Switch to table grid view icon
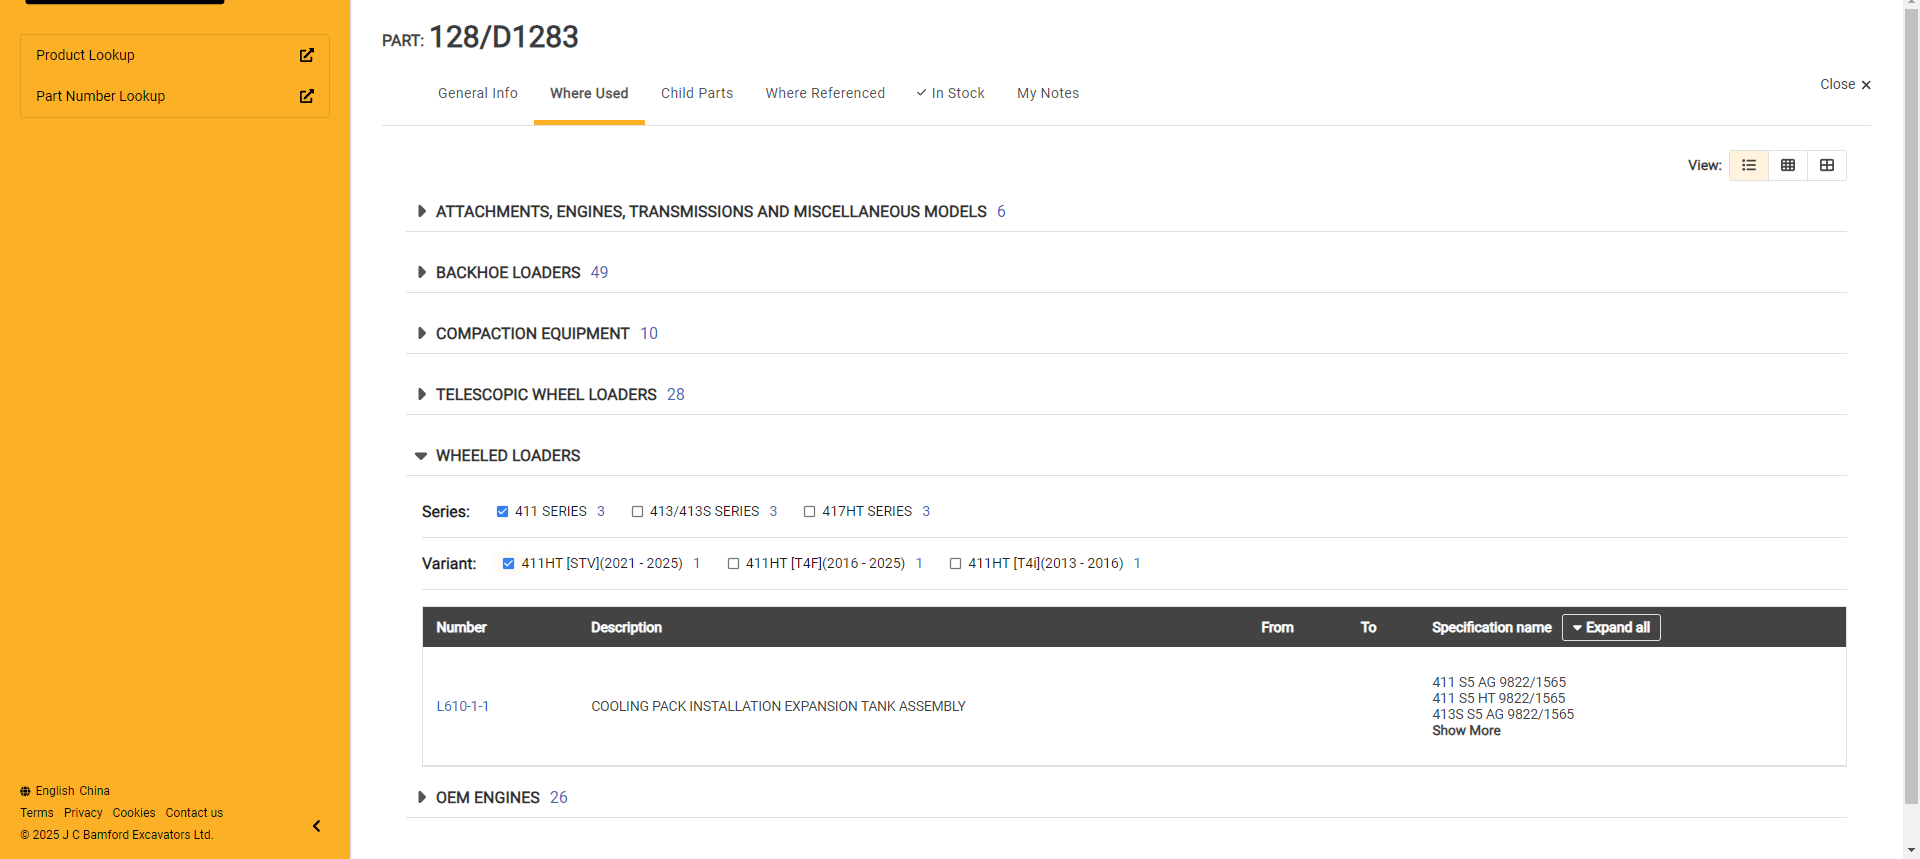 pyautogui.click(x=1788, y=165)
